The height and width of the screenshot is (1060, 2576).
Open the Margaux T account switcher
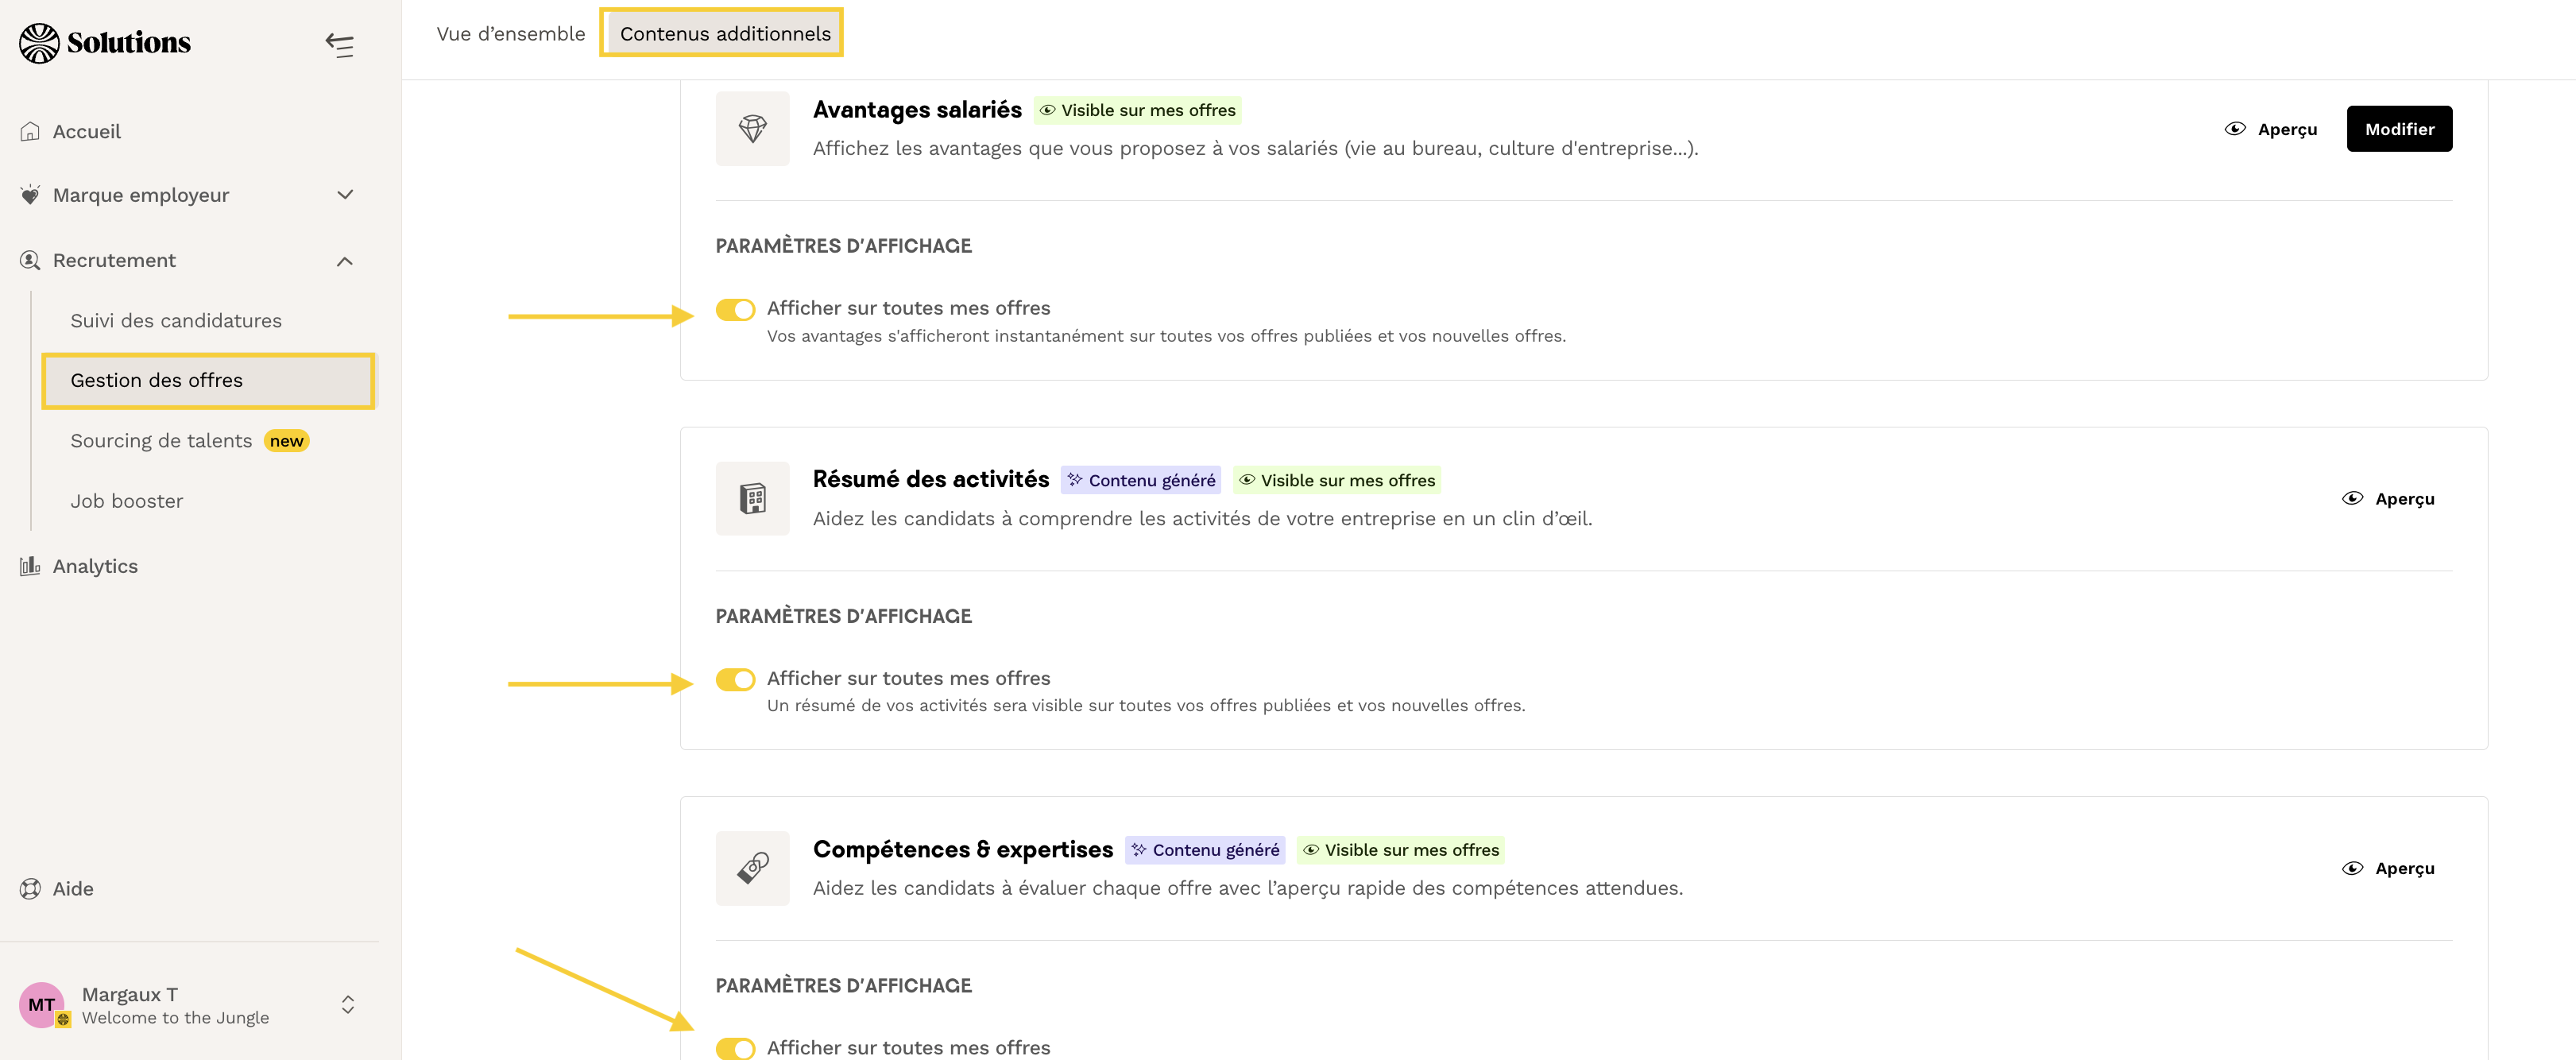tap(347, 1004)
